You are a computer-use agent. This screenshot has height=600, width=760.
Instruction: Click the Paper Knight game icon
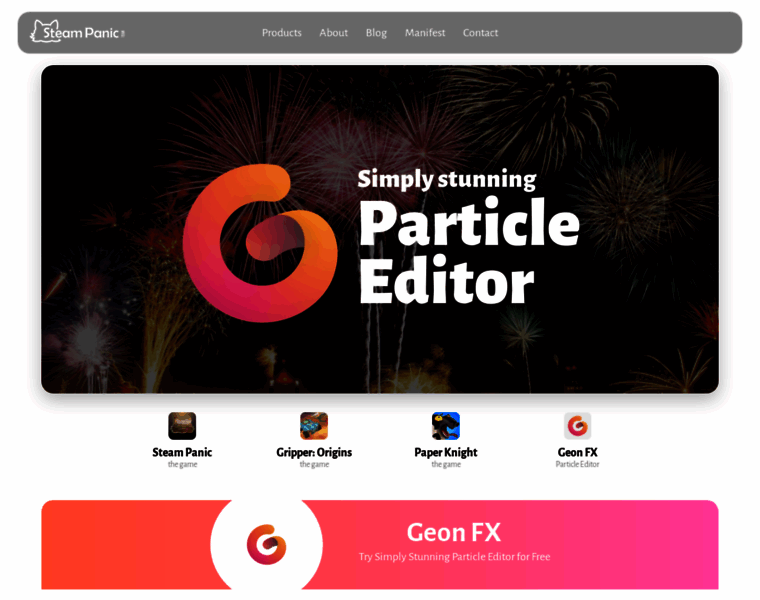pos(446,426)
